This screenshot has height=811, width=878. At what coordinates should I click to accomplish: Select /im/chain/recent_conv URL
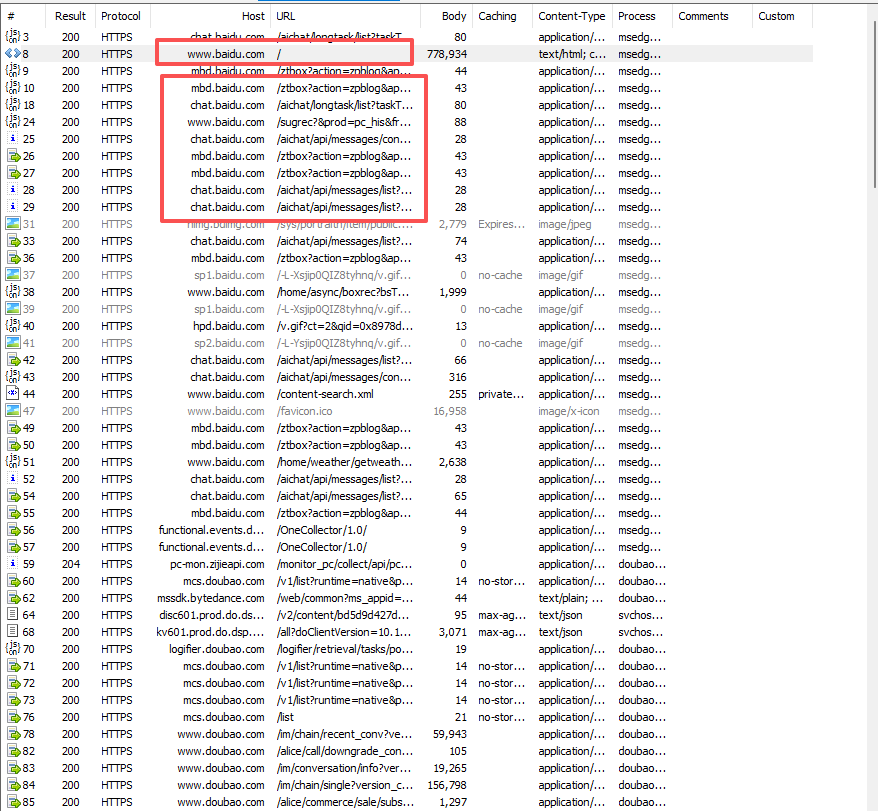click(x=344, y=734)
